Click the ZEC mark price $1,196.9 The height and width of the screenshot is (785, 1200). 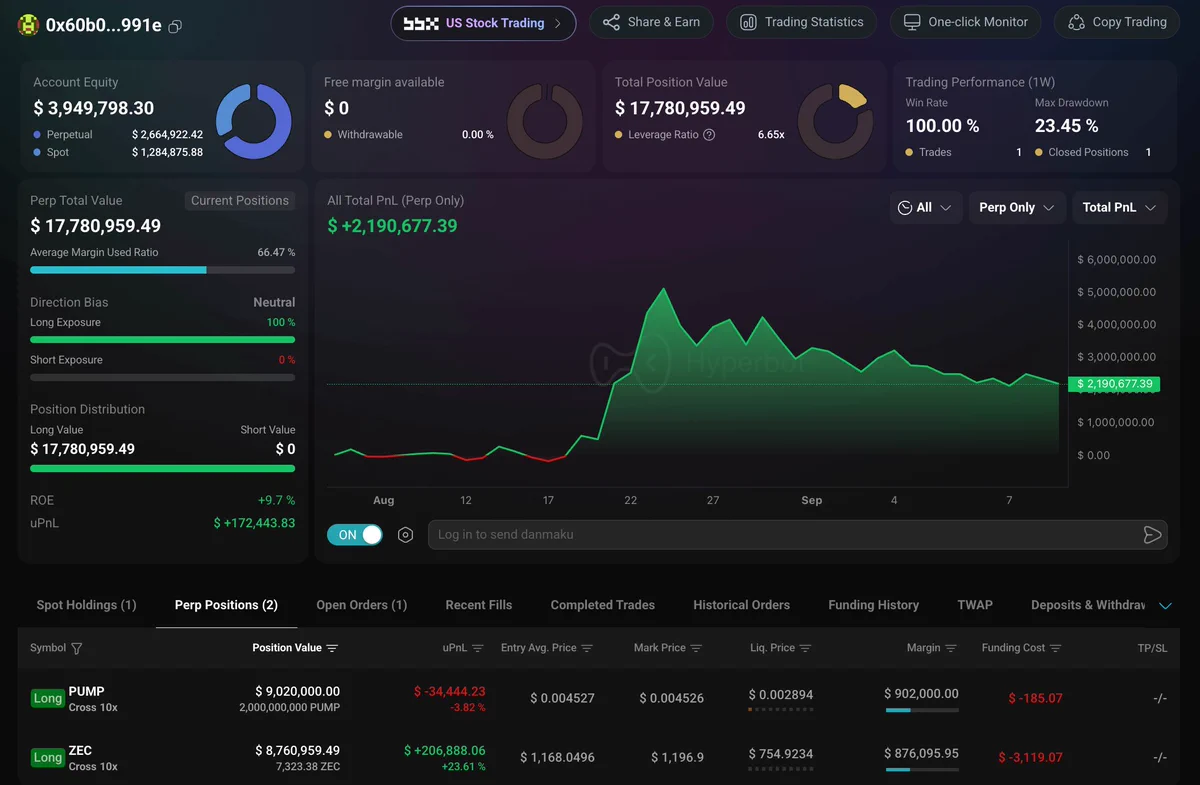[x=677, y=757]
